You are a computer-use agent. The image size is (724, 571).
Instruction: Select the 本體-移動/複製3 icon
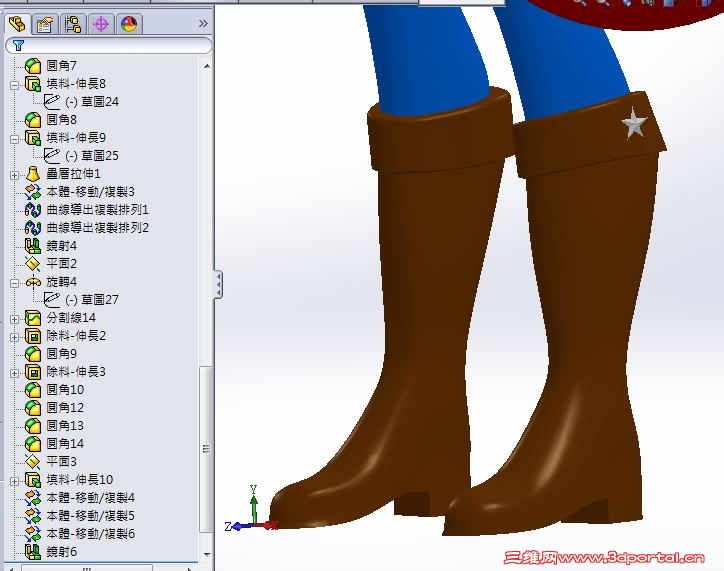[x=33, y=192]
